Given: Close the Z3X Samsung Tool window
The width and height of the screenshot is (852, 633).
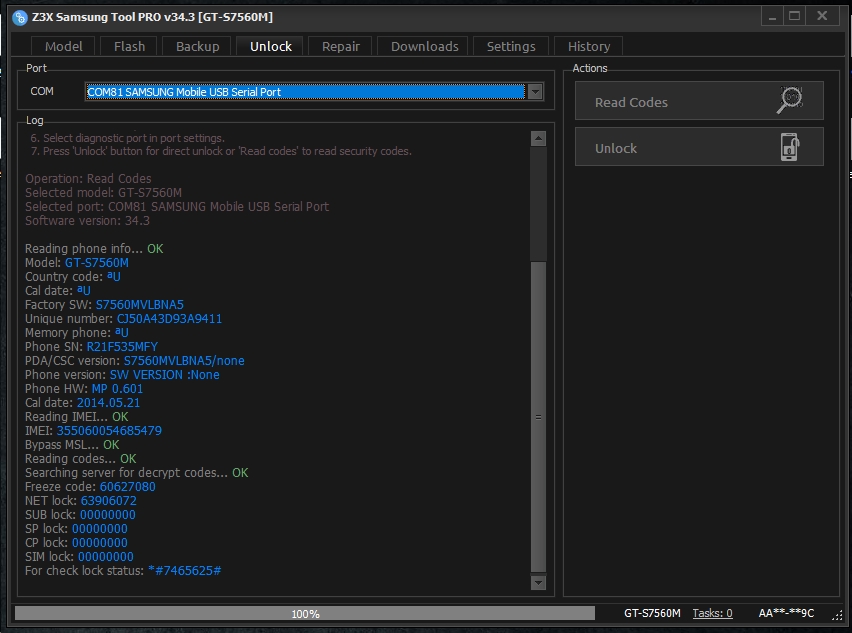Looking at the screenshot, I should click(x=822, y=17).
